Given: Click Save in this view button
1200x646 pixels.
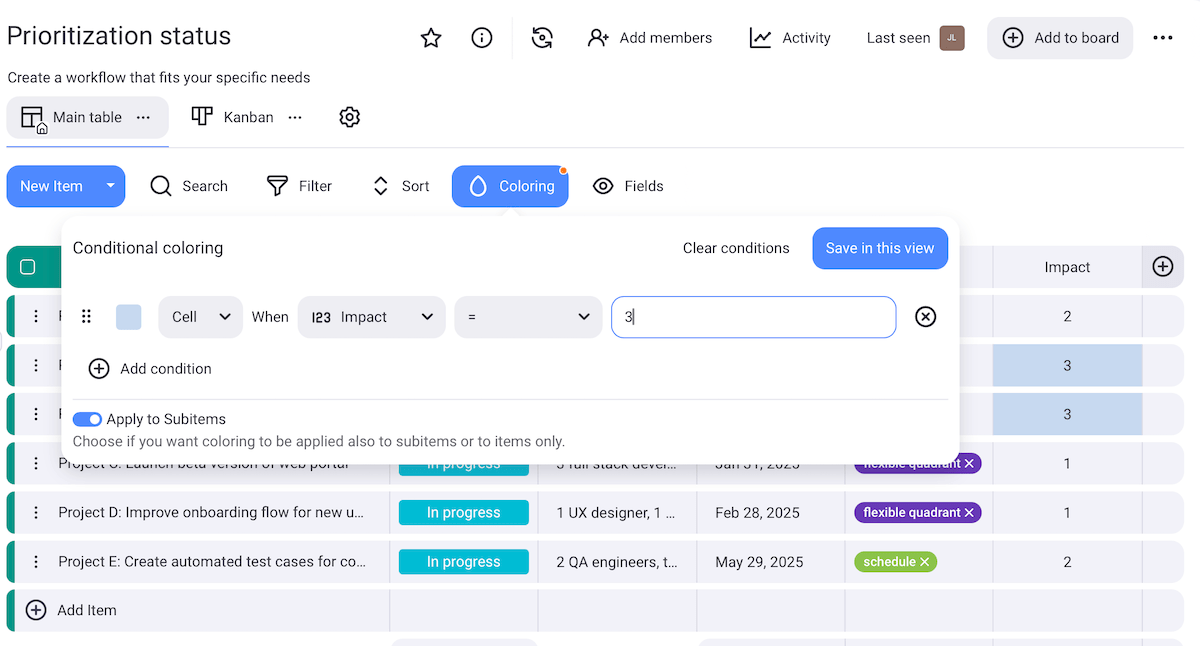Looking at the screenshot, I should [x=880, y=248].
